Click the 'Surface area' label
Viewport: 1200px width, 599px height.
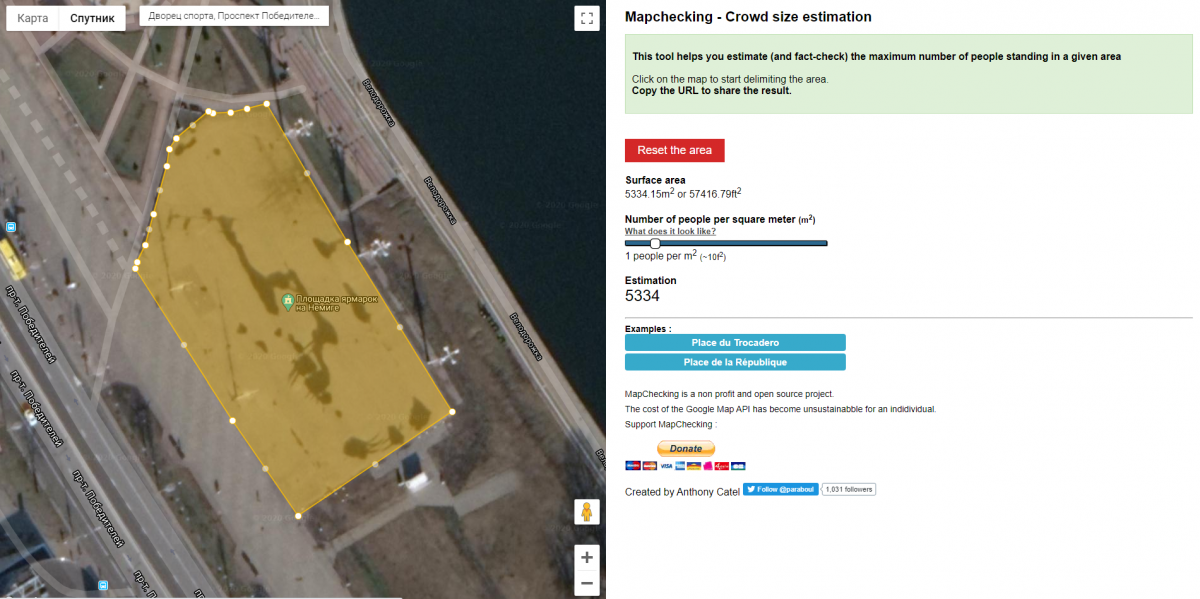point(655,180)
